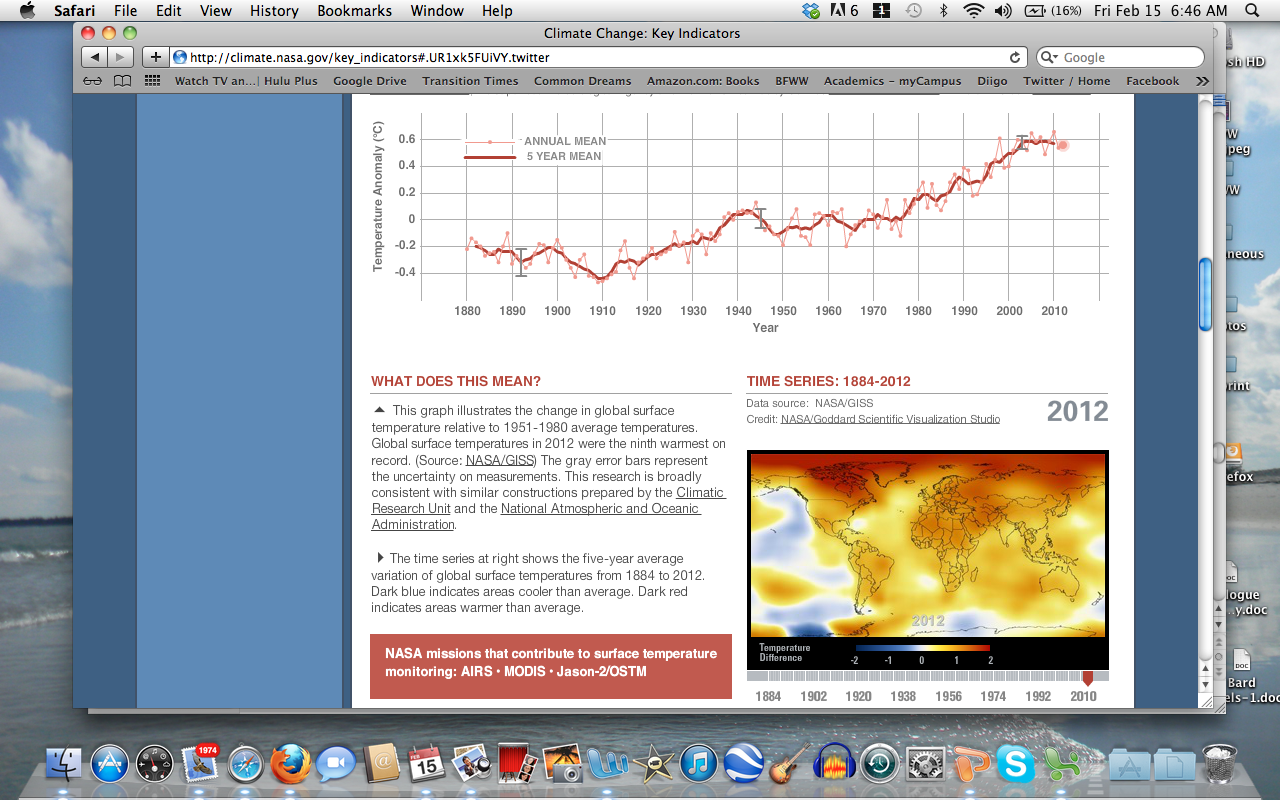Image resolution: width=1280 pixels, height=800 pixels.
Task: Click the browser Back arrow button
Action: (94, 57)
